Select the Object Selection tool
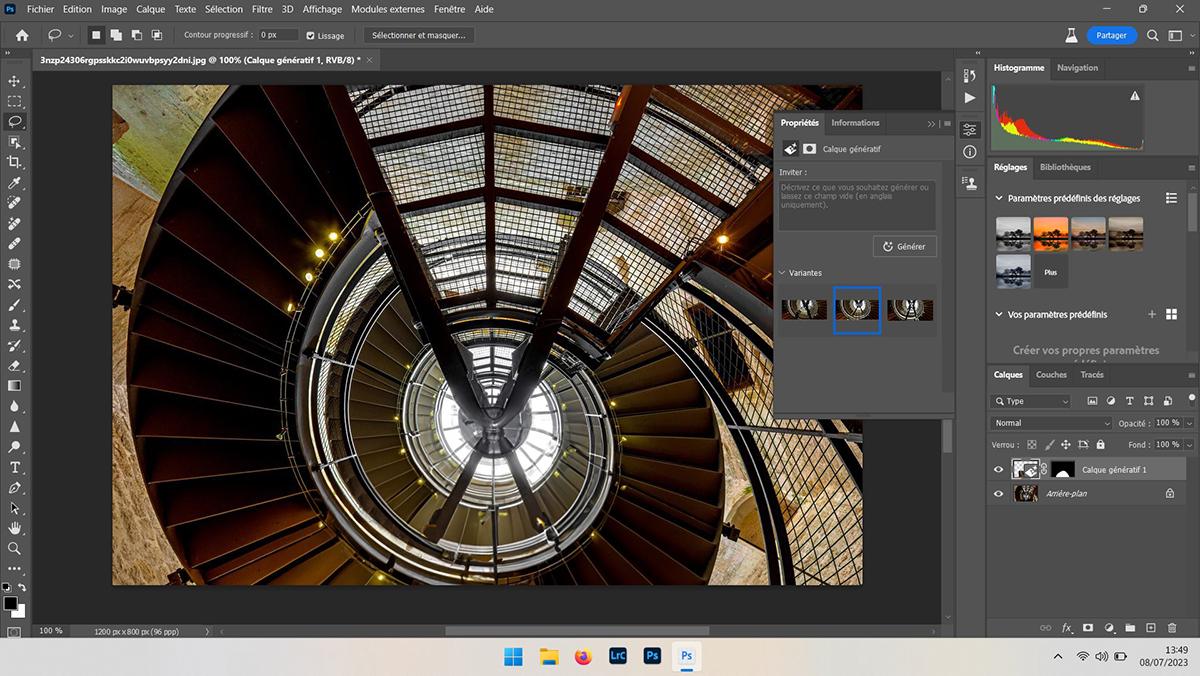The image size is (1200, 676). [x=14, y=142]
